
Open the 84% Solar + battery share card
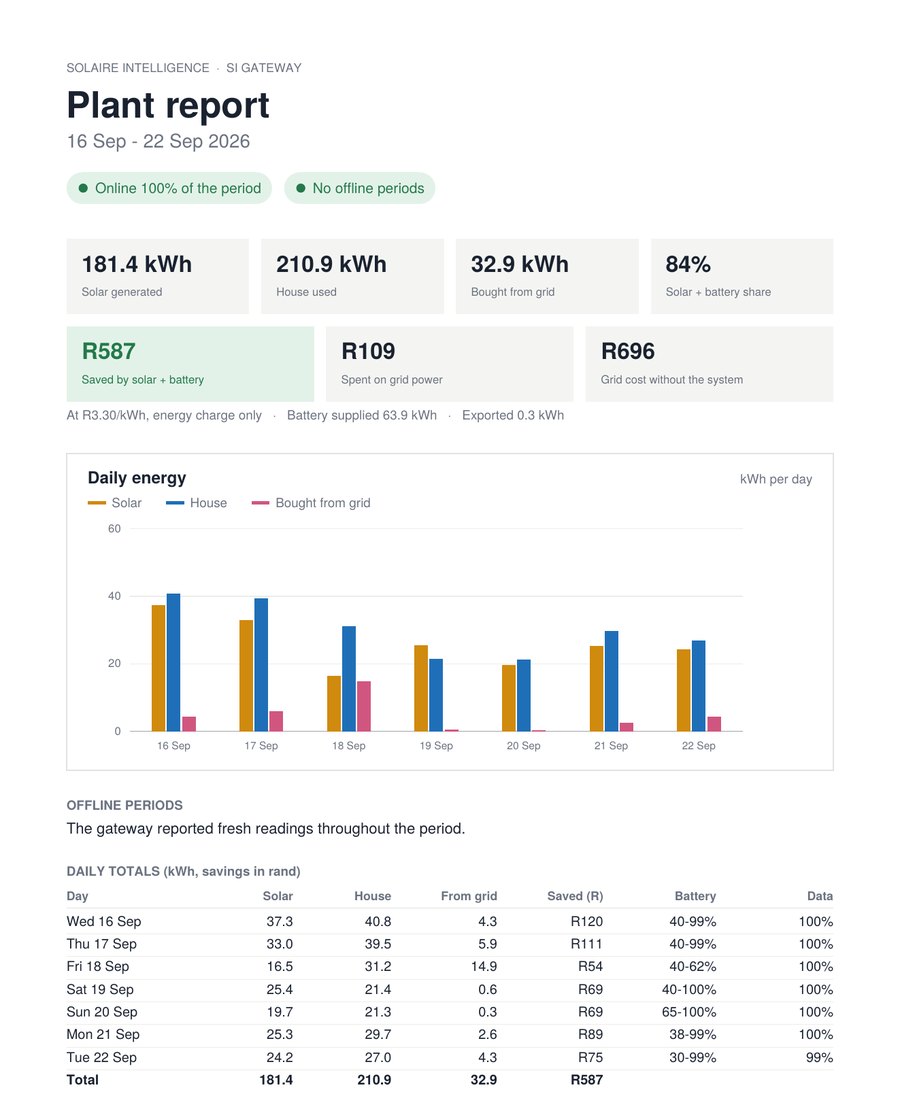[742, 276]
